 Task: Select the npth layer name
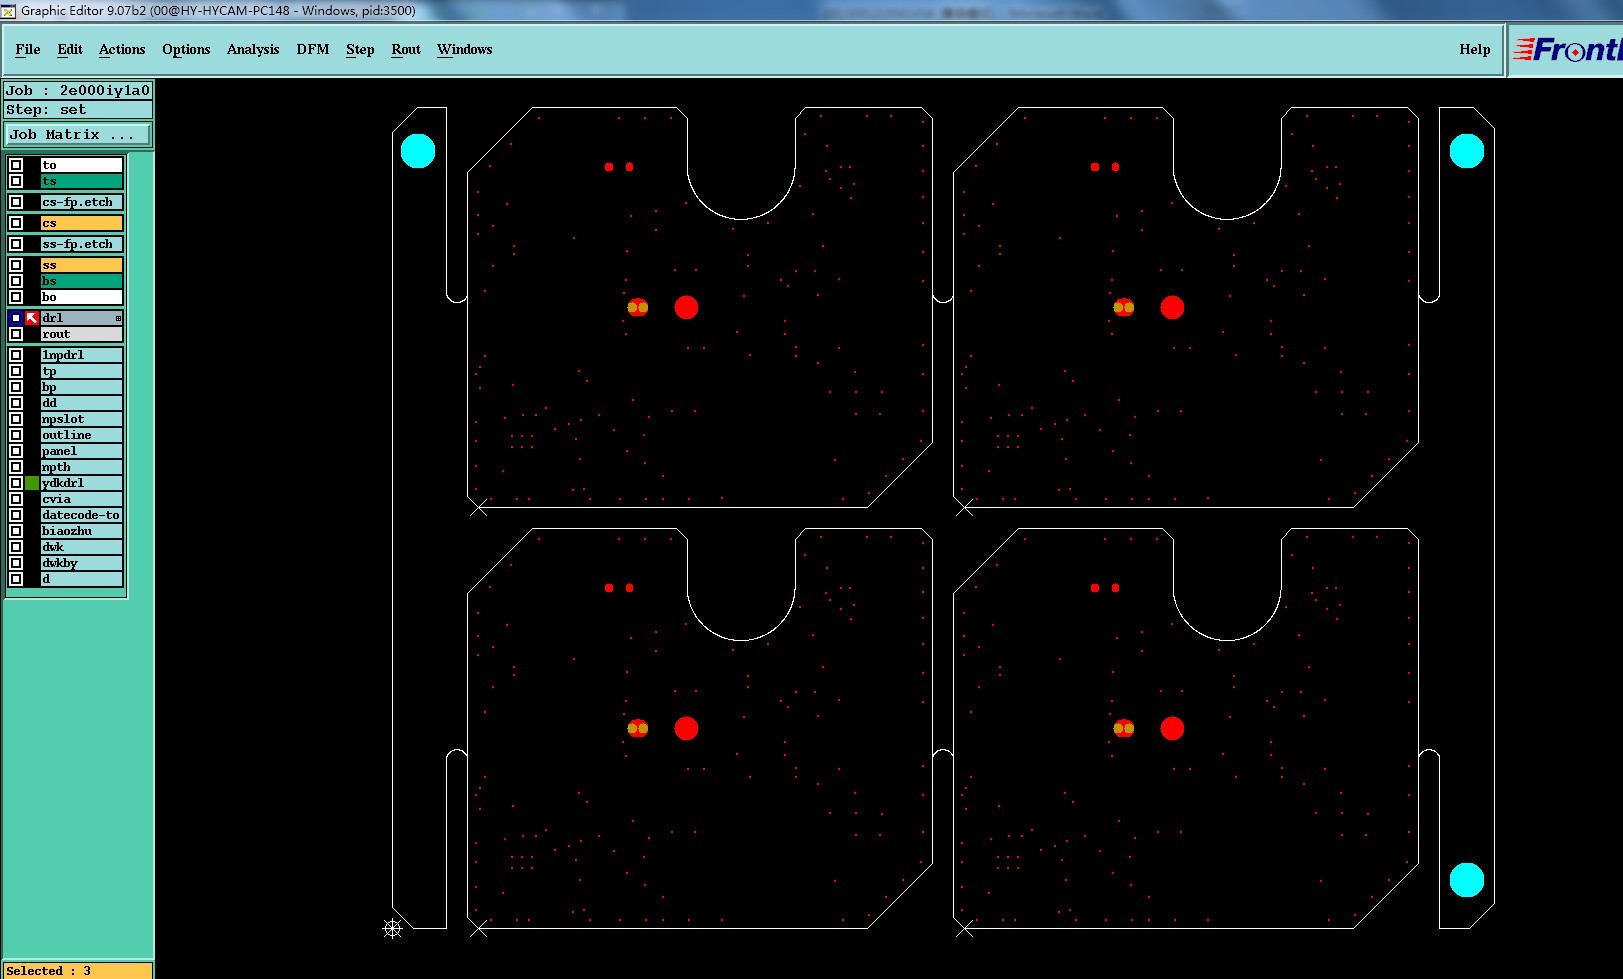pyautogui.click(x=82, y=467)
